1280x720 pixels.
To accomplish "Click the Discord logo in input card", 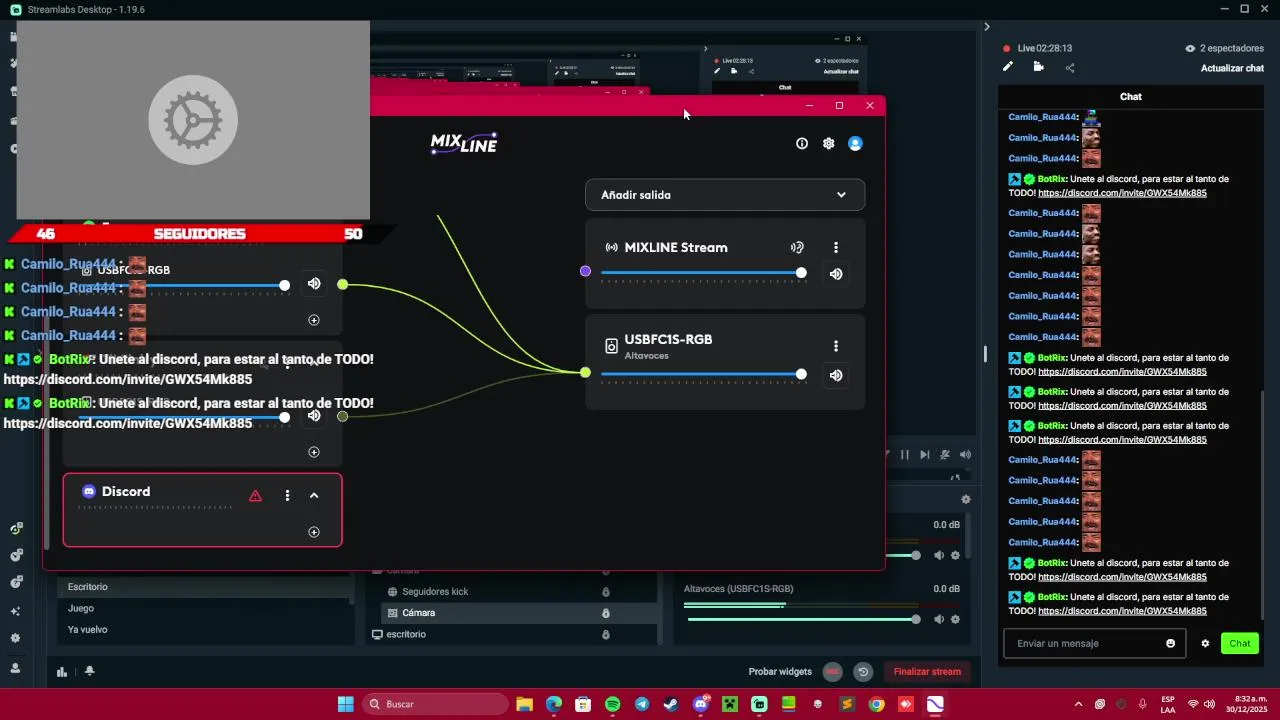I will [89, 492].
